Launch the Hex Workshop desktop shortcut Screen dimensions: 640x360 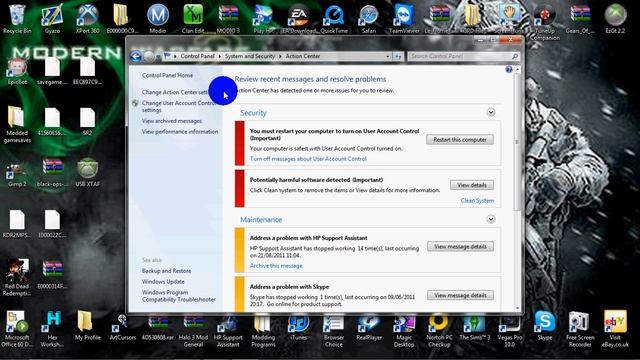(52, 329)
